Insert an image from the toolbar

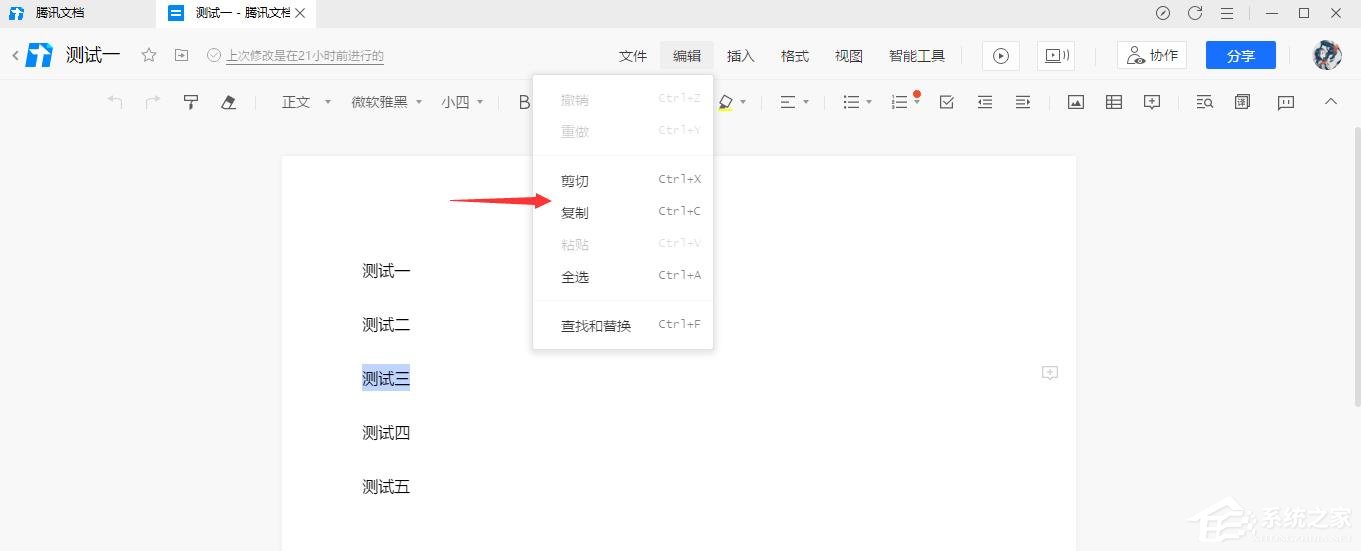pos(1076,102)
